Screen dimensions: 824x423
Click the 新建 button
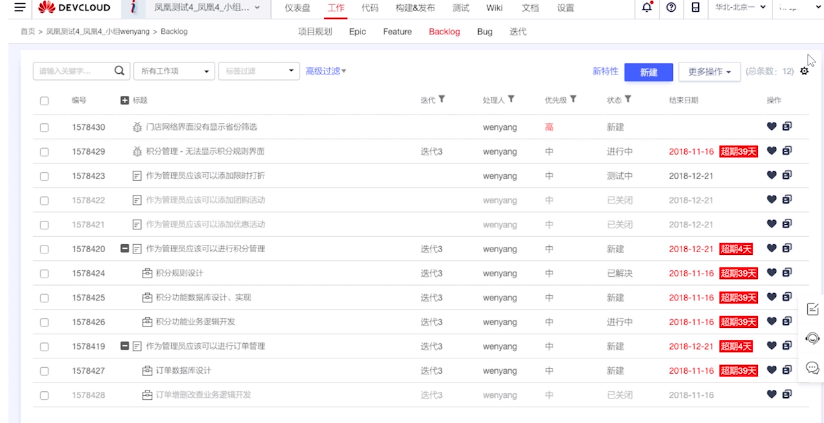(648, 72)
